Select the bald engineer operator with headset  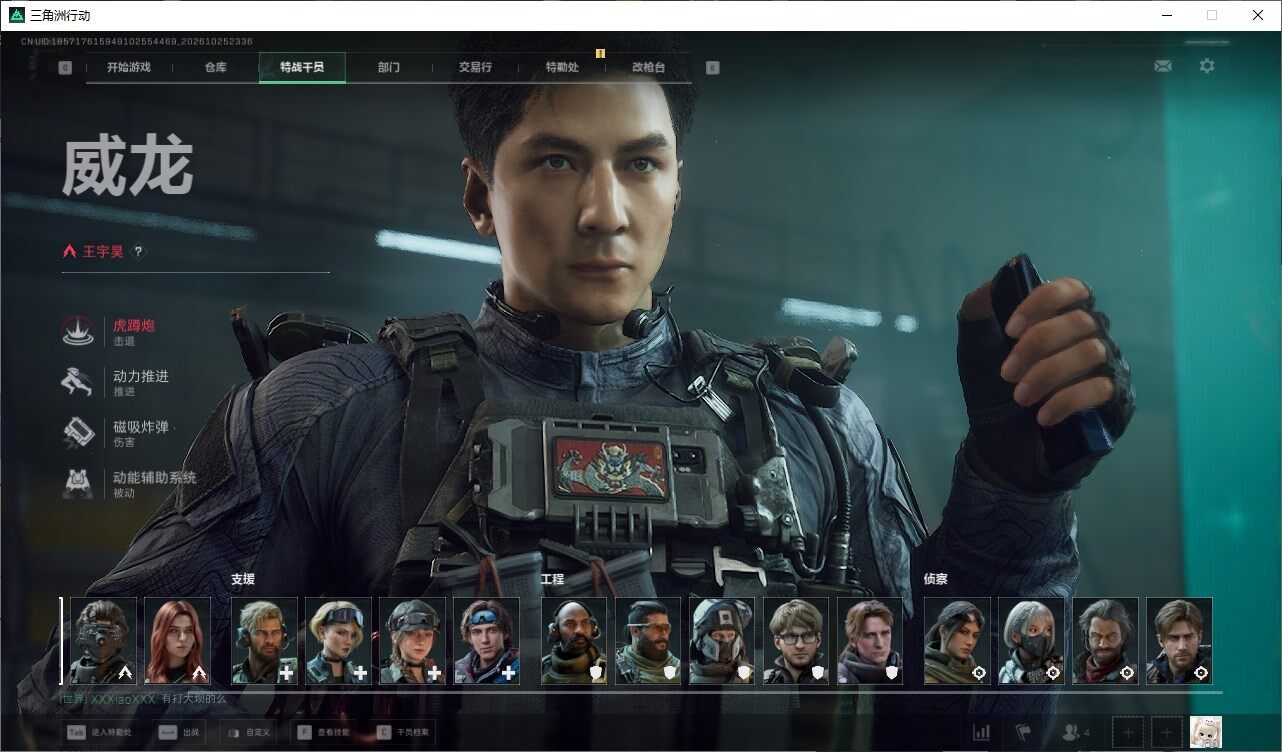pyautogui.click(x=574, y=641)
